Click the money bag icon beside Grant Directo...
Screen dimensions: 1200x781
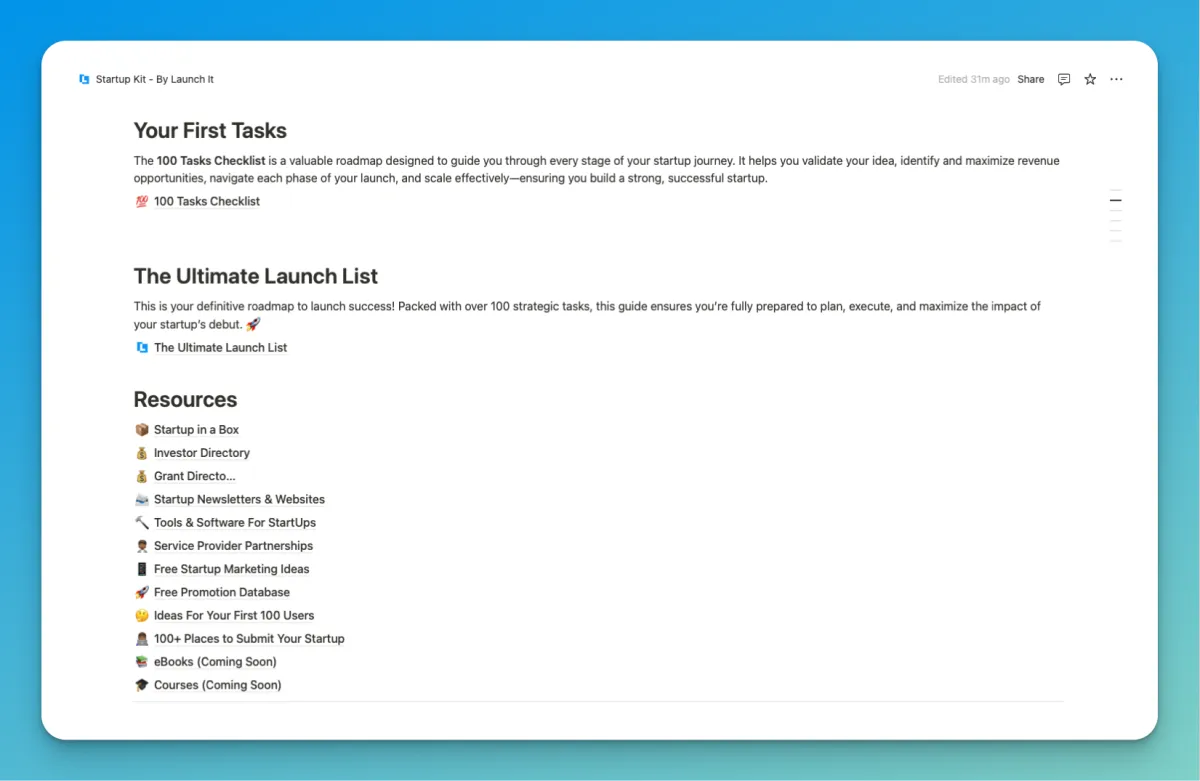point(141,476)
